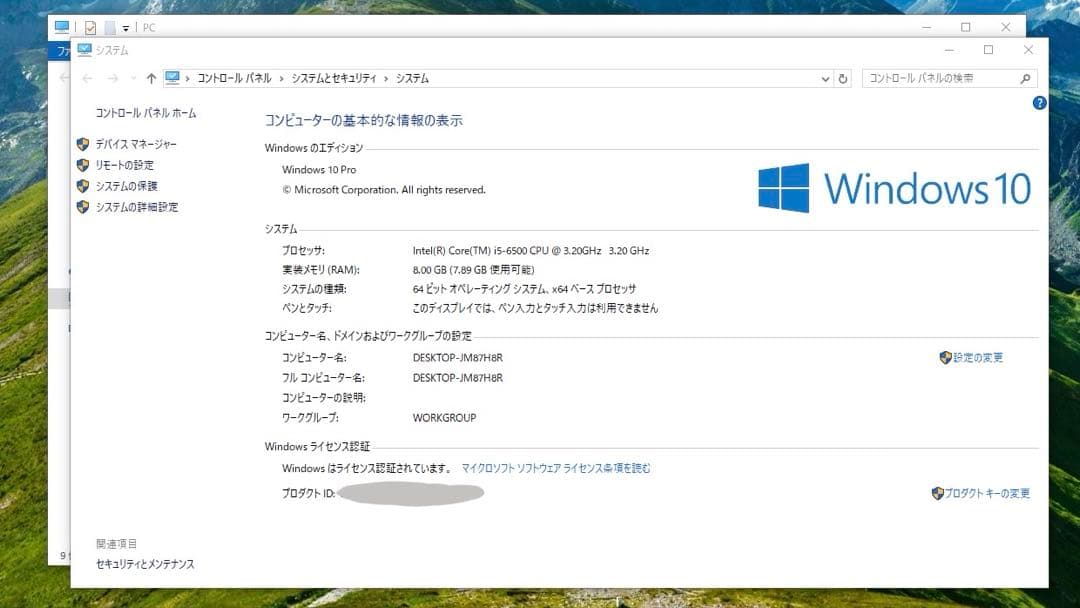Go to Control Panel Home
This screenshot has height=608, width=1080.
coord(146,113)
